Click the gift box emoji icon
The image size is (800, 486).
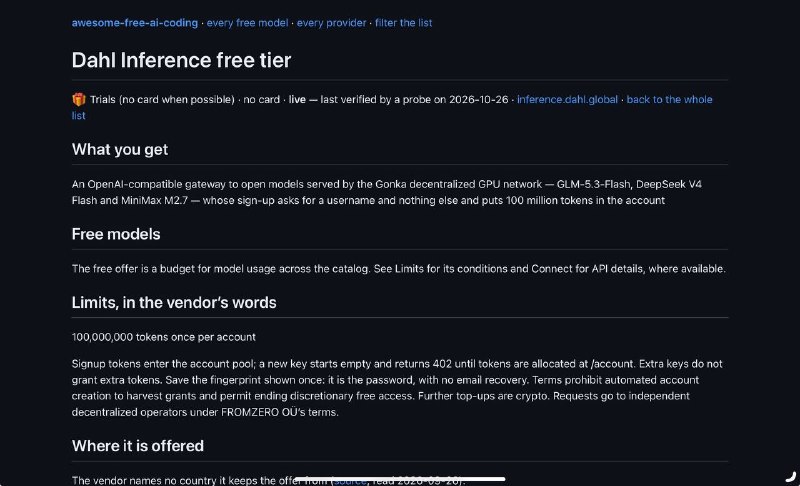[79, 99]
